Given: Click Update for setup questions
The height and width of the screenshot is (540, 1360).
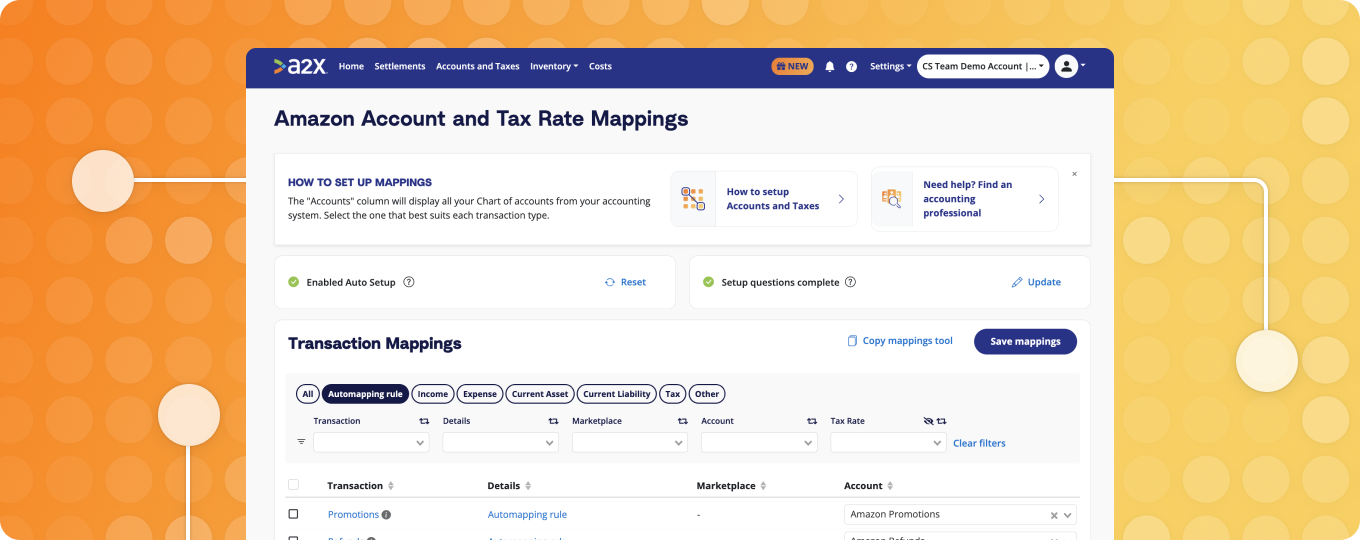Looking at the screenshot, I should (x=1036, y=282).
